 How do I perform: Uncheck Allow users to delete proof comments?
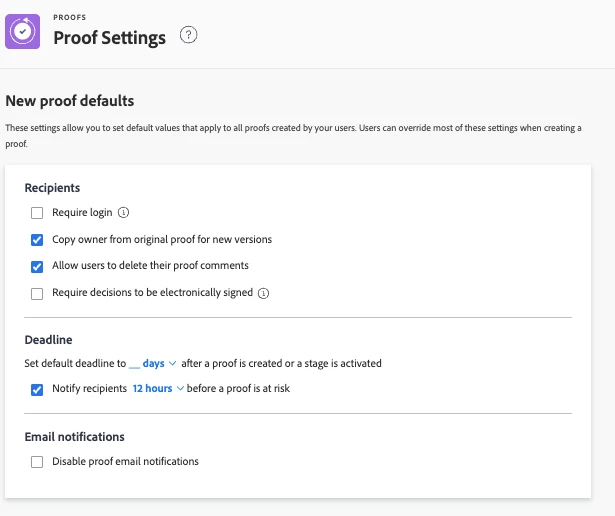[37, 266]
